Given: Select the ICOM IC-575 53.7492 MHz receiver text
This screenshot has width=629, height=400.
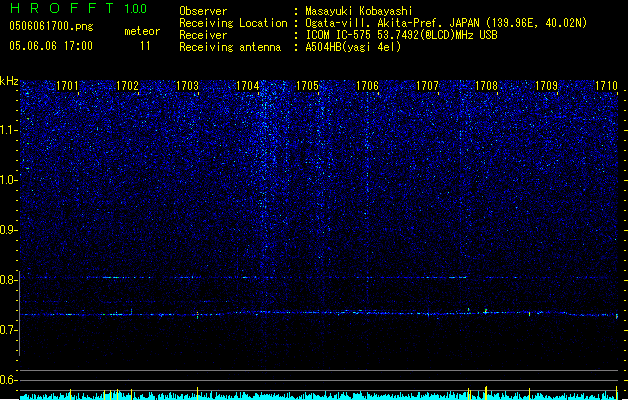Looking at the screenshot, I should pos(401,35).
